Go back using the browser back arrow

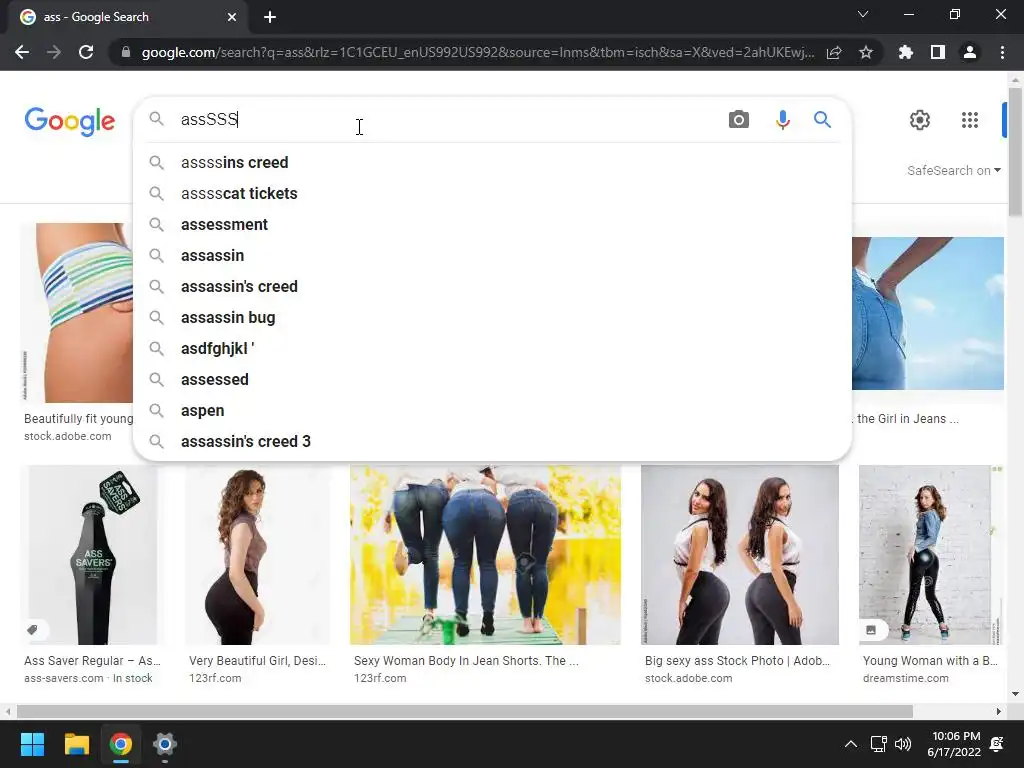click(22, 52)
